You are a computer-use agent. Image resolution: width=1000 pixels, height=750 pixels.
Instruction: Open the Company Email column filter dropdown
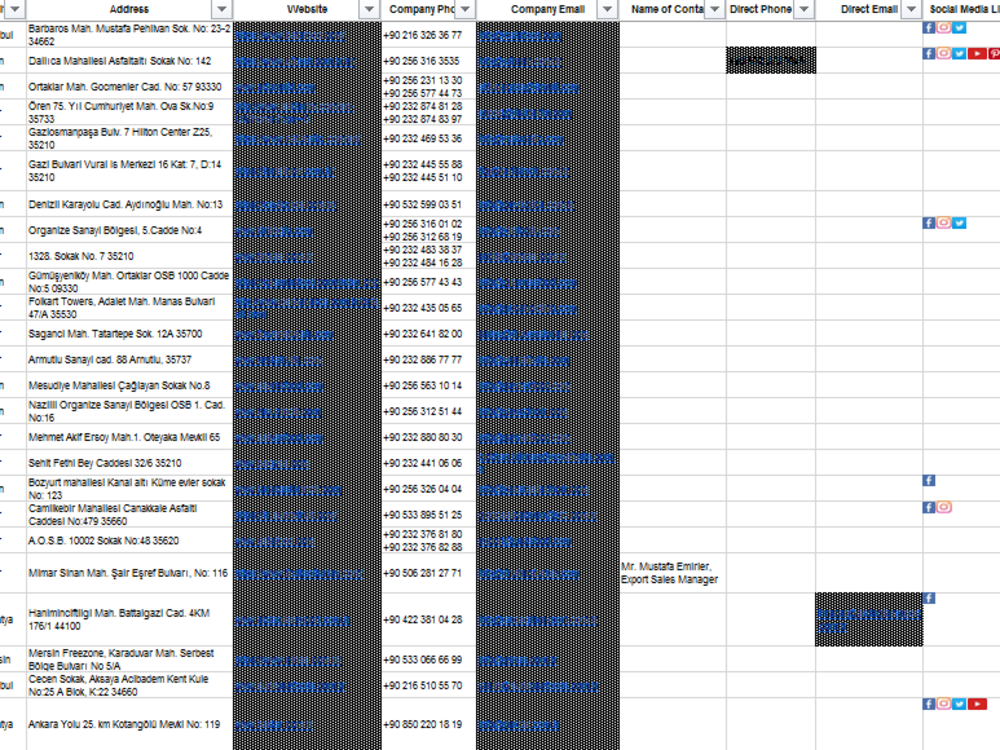pos(607,10)
